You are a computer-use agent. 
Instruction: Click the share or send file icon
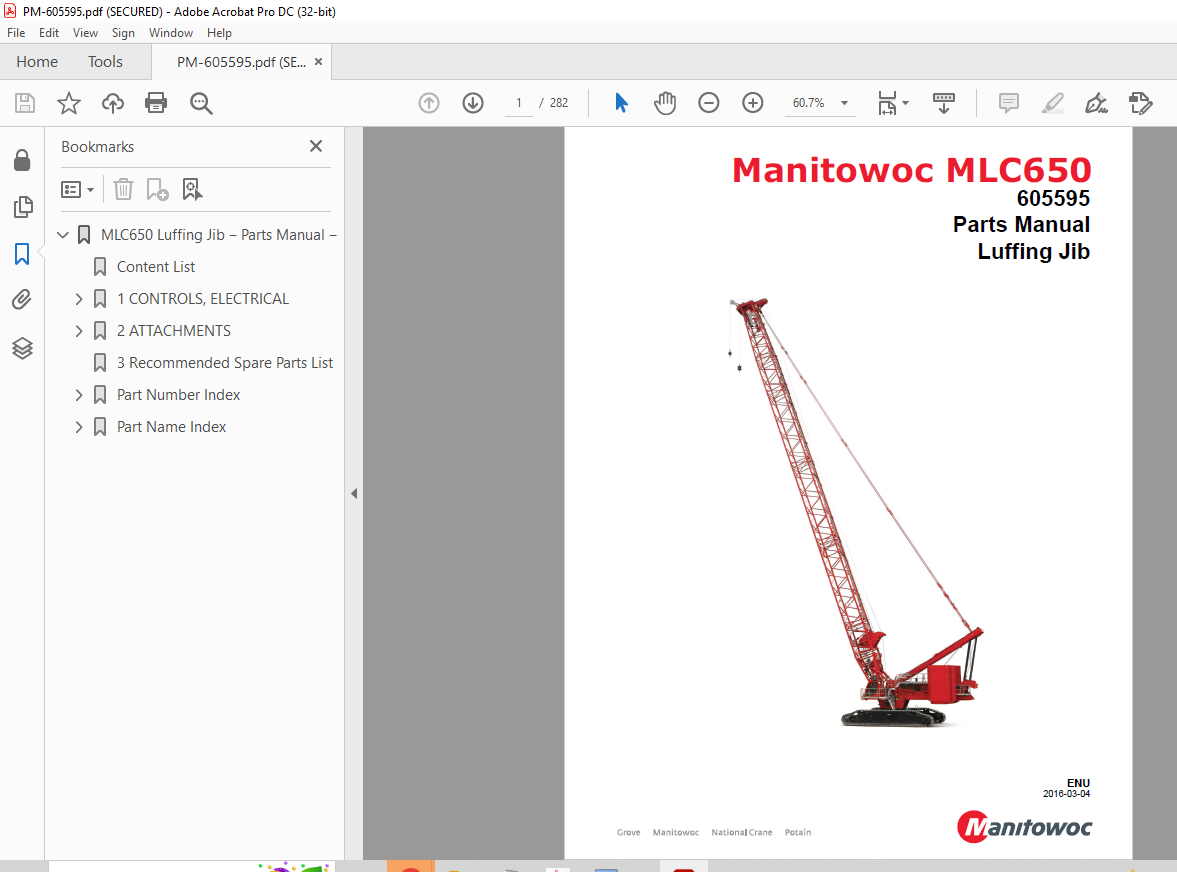[1140, 103]
